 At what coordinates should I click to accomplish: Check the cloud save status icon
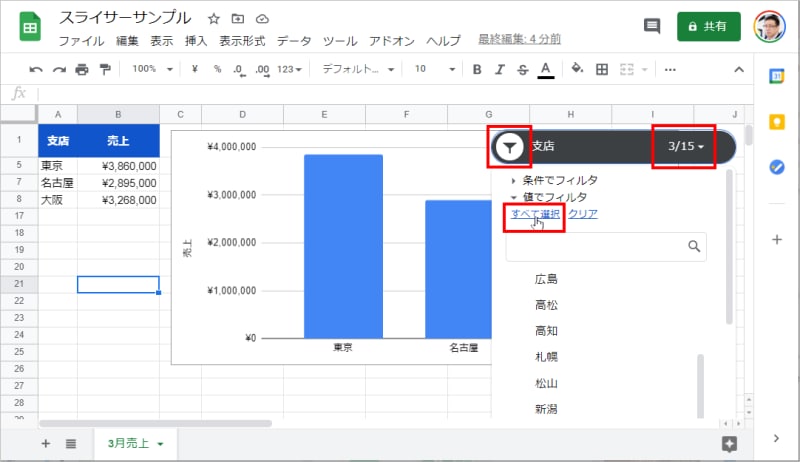coord(262,19)
